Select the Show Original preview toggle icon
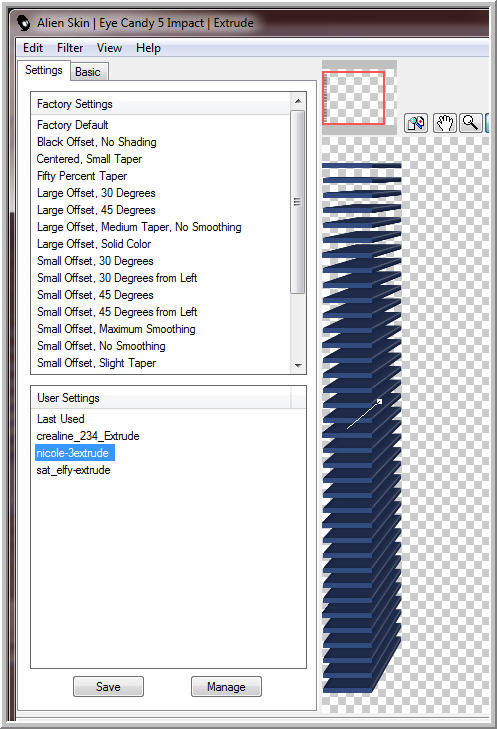Screen dimensions: 497x729 416,123
